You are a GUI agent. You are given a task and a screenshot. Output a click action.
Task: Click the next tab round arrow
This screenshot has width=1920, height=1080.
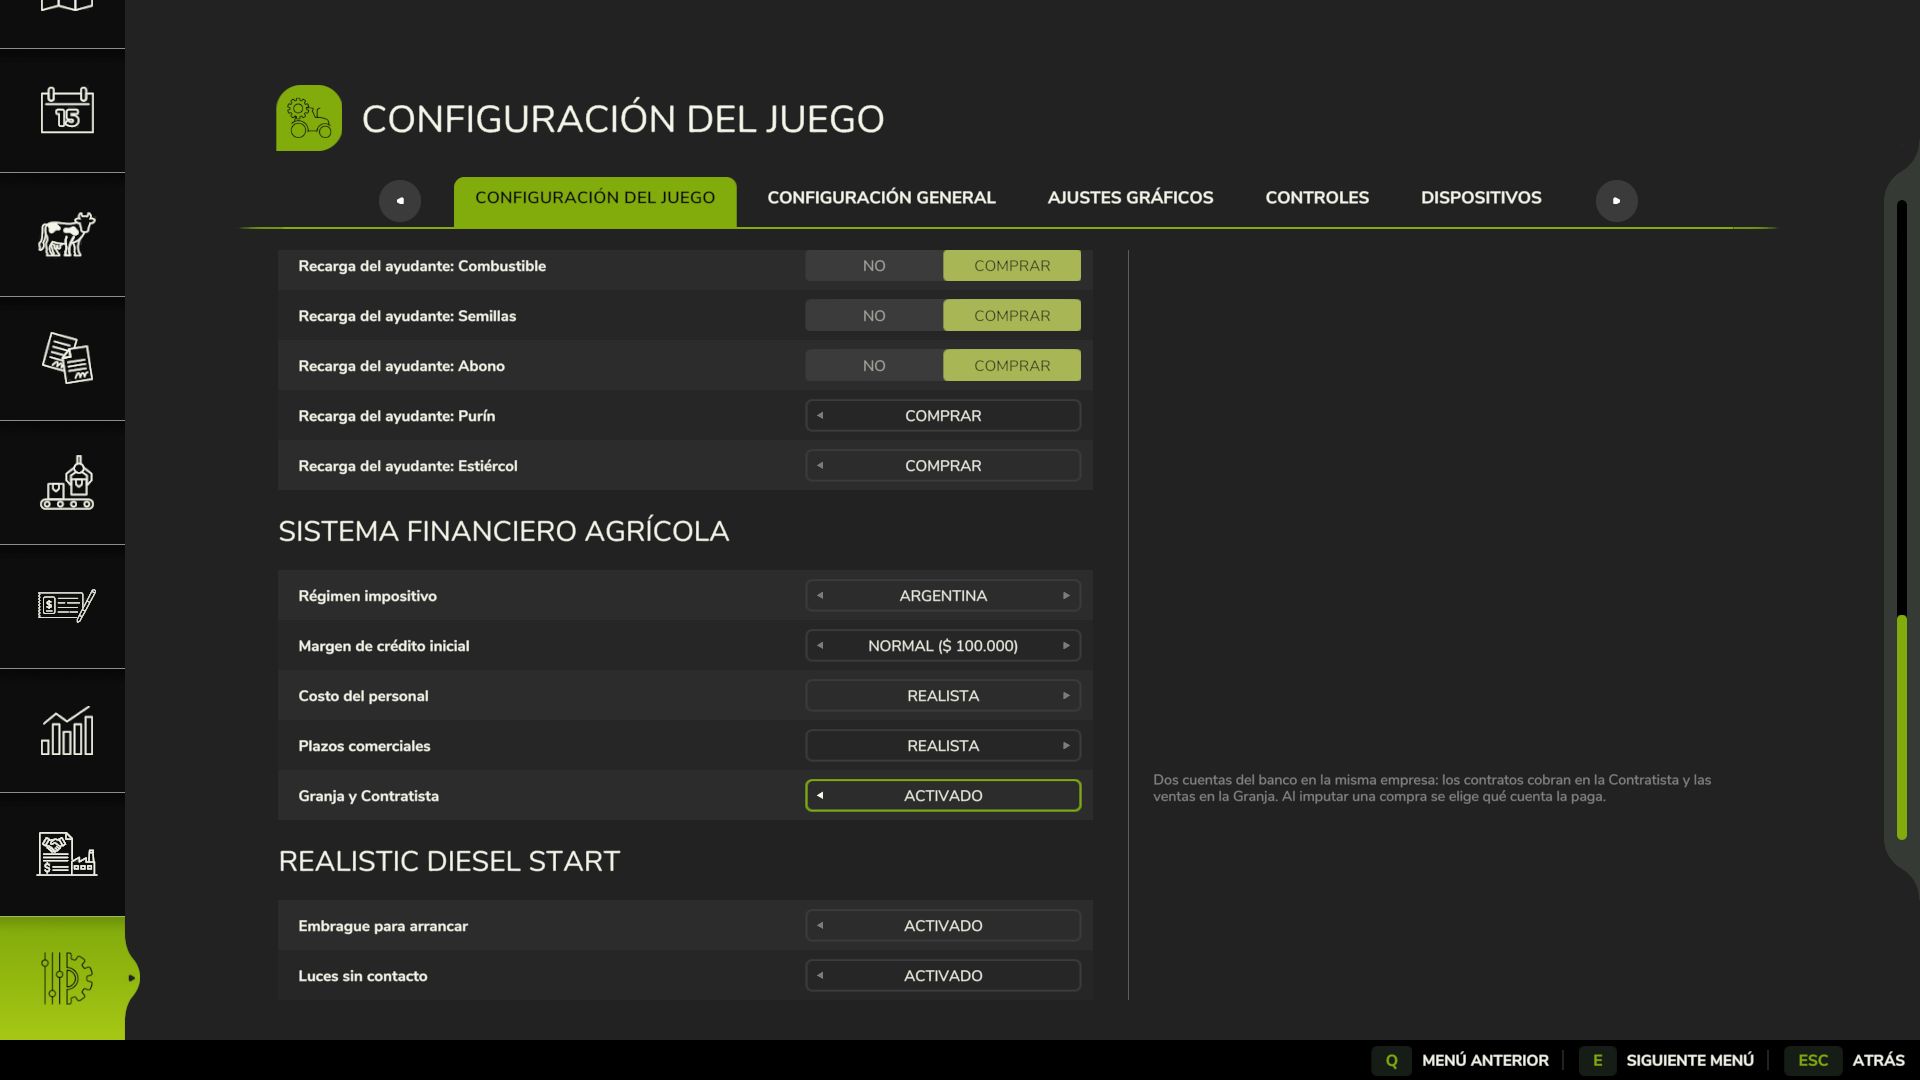(x=1616, y=200)
